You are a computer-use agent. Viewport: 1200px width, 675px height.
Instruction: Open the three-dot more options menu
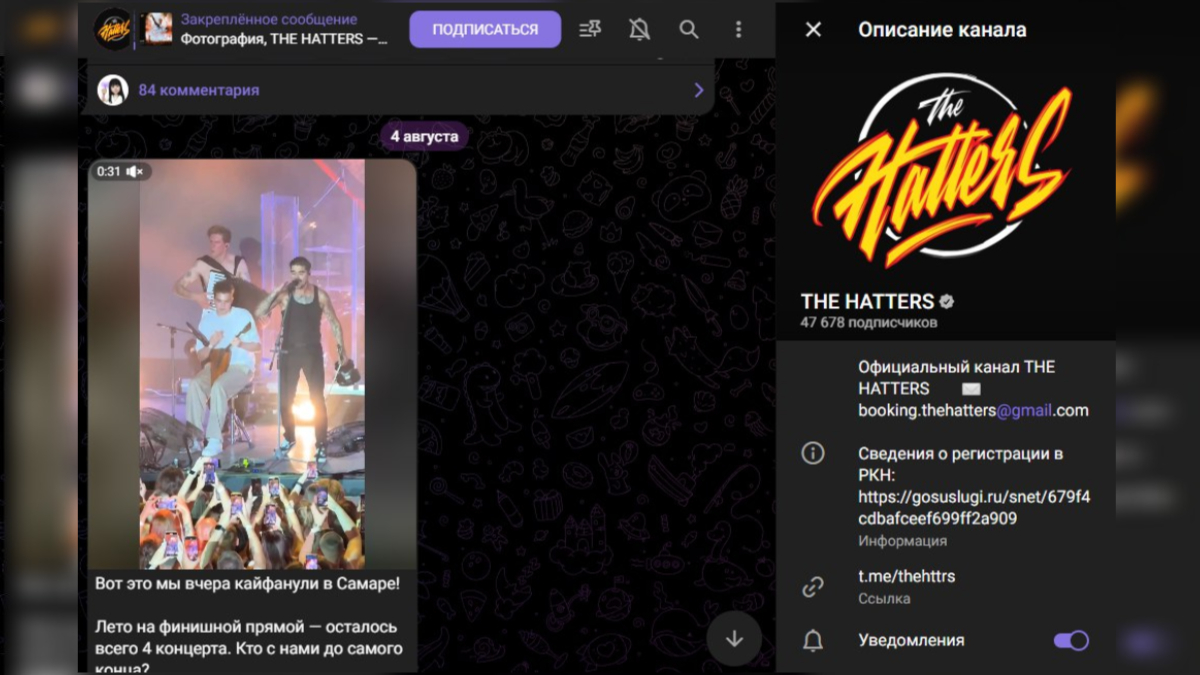point(738,30)
